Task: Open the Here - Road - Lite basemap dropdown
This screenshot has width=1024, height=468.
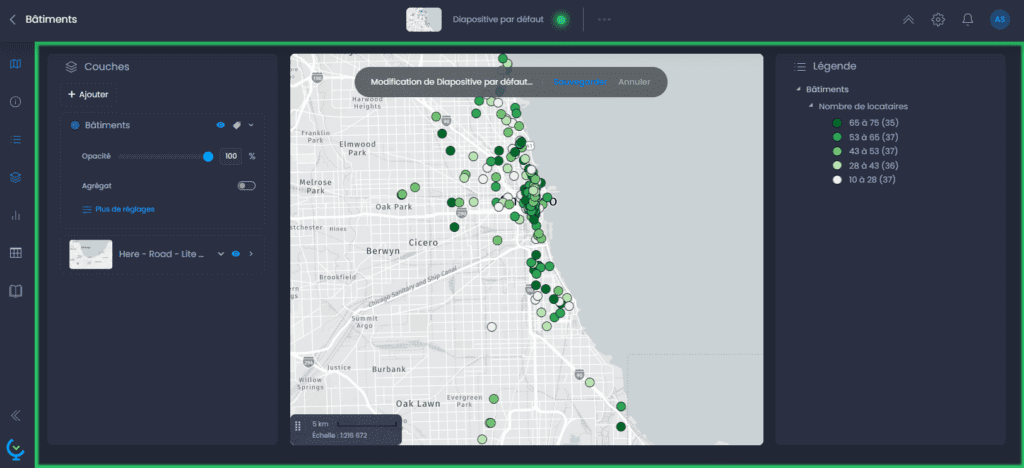Action: coord(221,254)
